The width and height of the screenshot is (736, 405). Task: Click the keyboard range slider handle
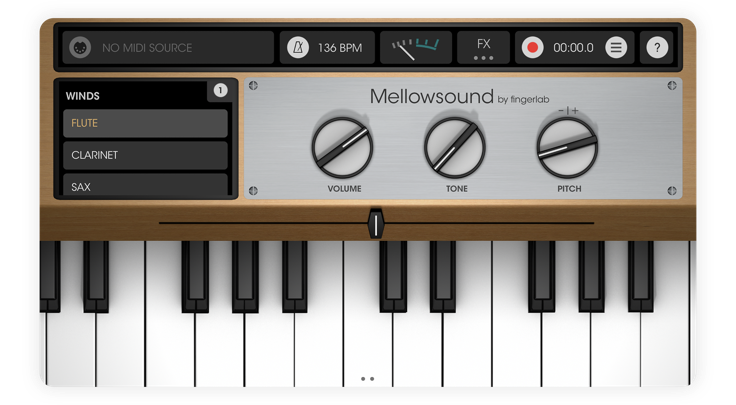coord(376,224)
